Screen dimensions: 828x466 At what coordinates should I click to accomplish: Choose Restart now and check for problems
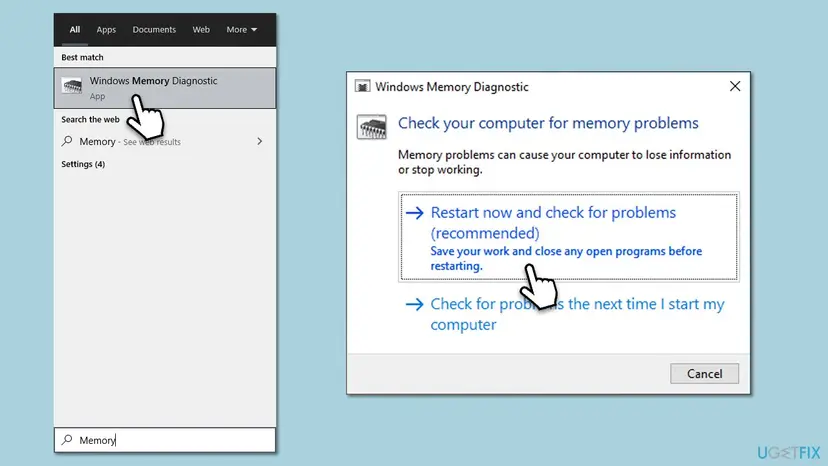[569, 237]
